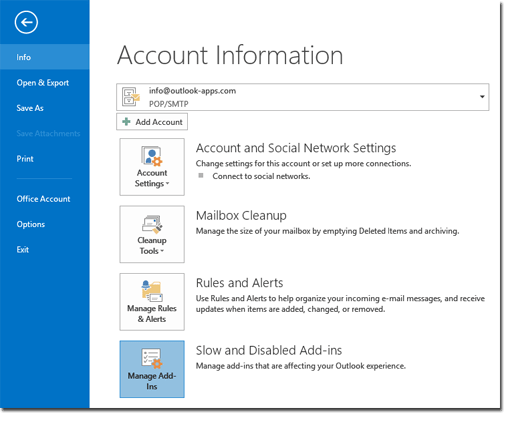Click the POP/SMTP account type text
Image resolution: width=519 pixels, height=431 pixels.
(169, 104)
